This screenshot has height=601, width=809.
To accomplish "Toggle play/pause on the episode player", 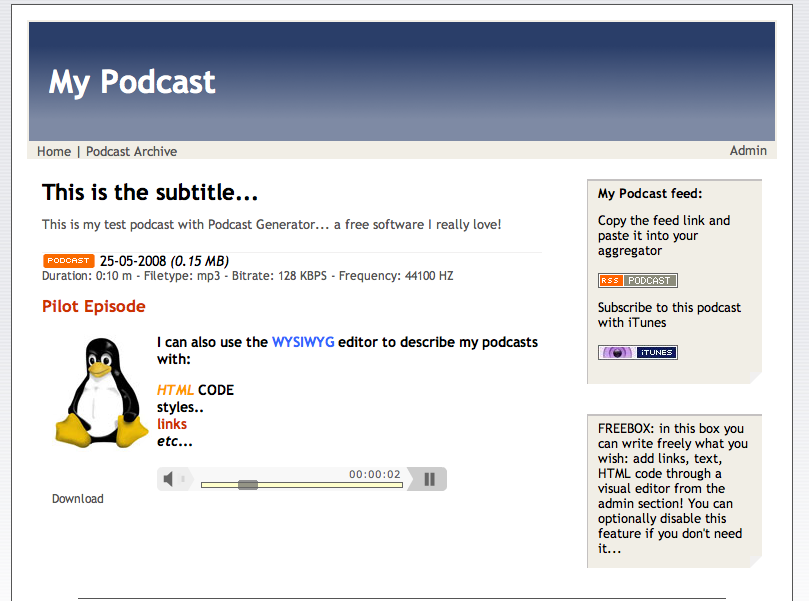I will [430, 478].
